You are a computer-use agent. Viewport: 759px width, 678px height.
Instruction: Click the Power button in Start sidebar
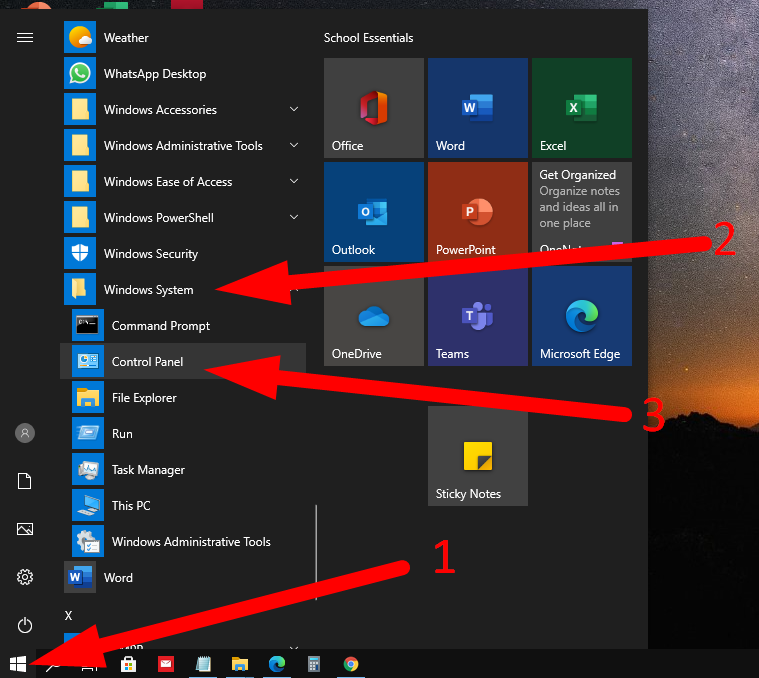tap(25, 625)
